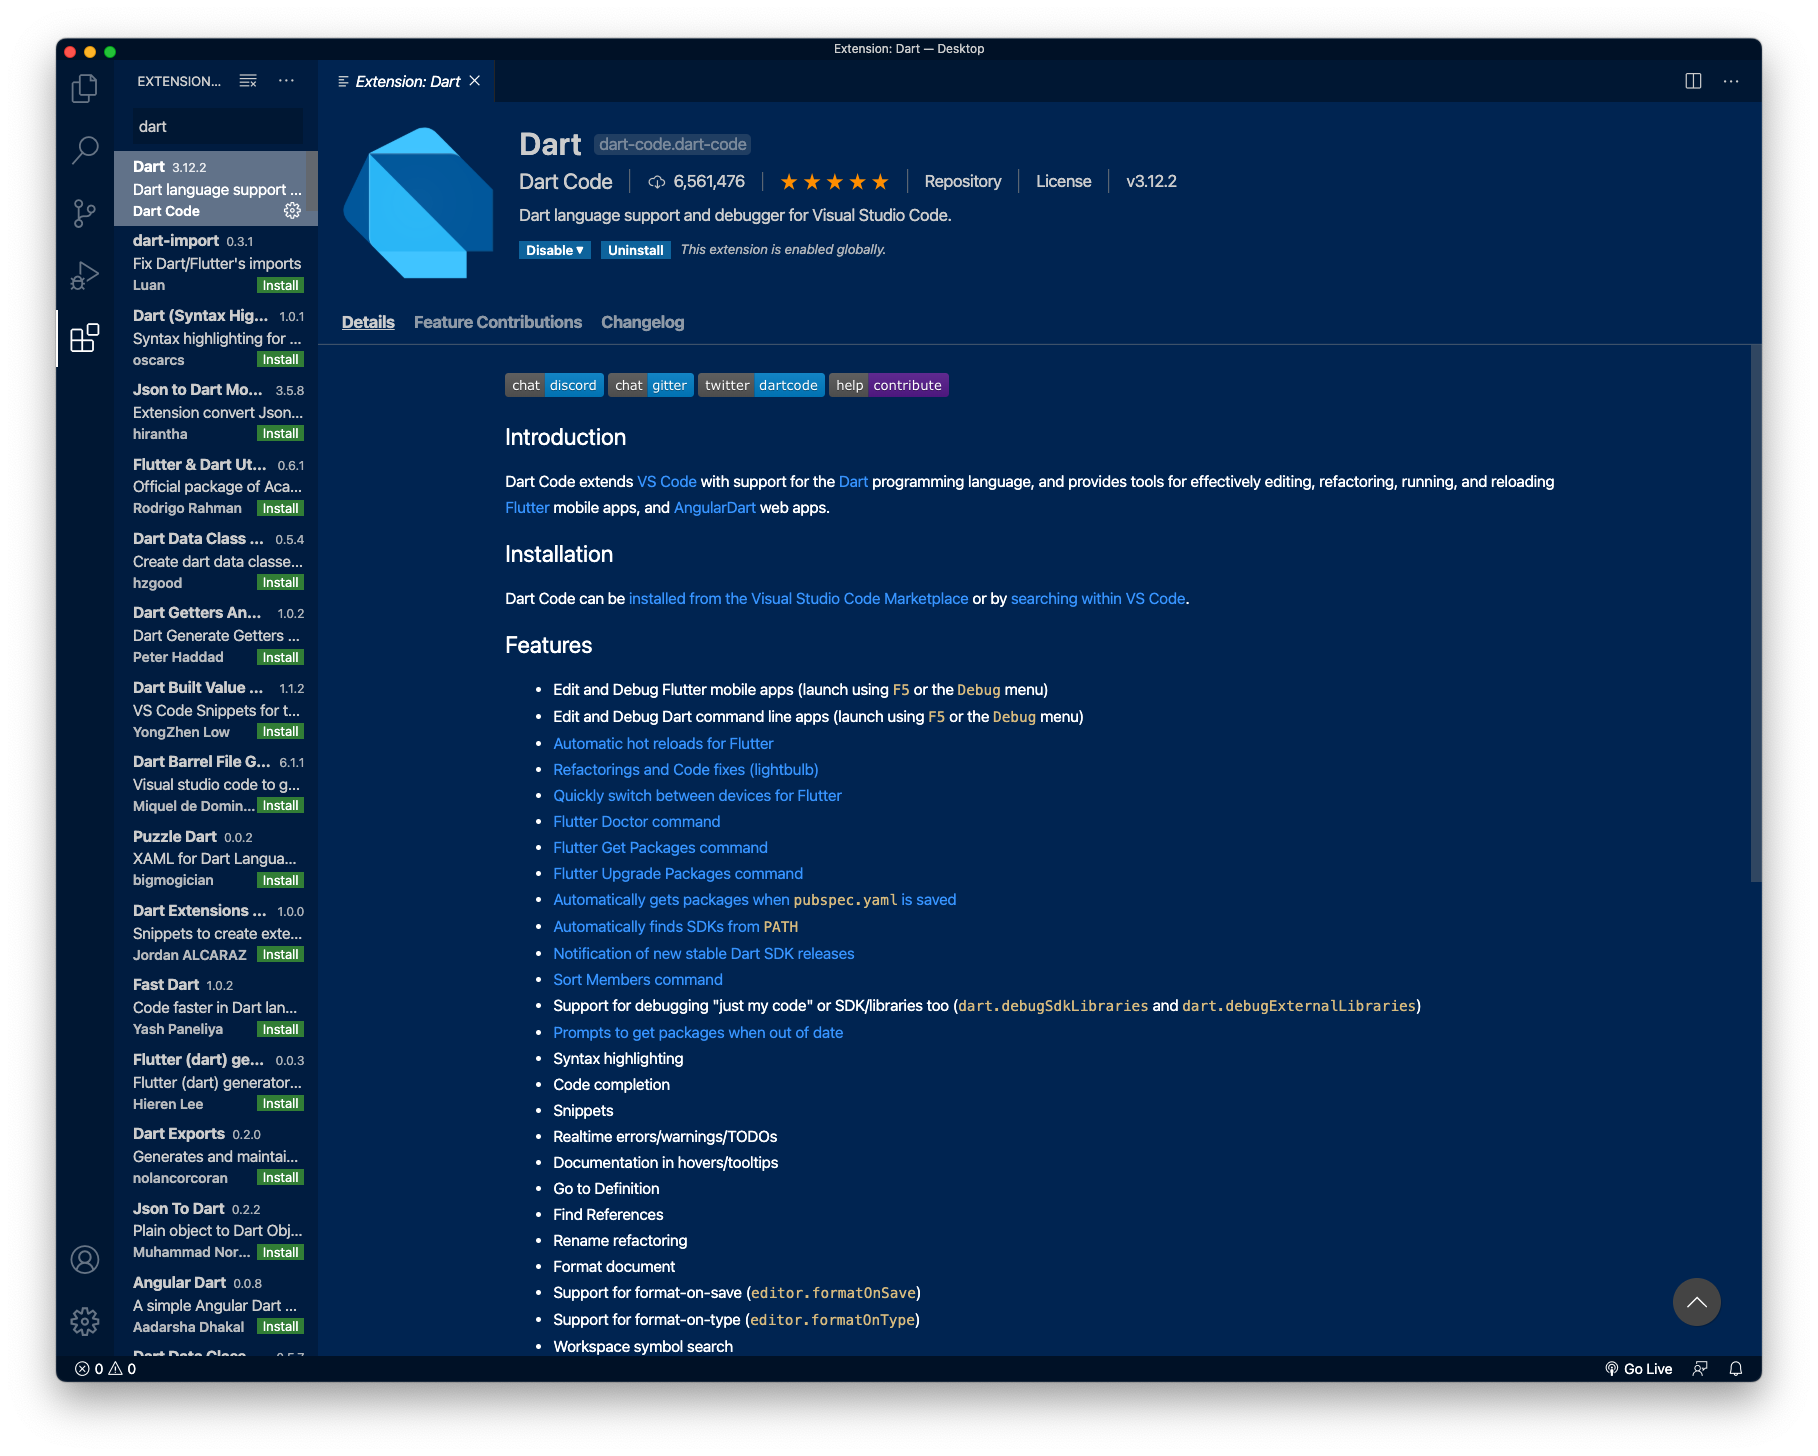Select the Dart Exports extension in list
Viewport: 1818px width, 1456px height.
[x=216, y=1156]
